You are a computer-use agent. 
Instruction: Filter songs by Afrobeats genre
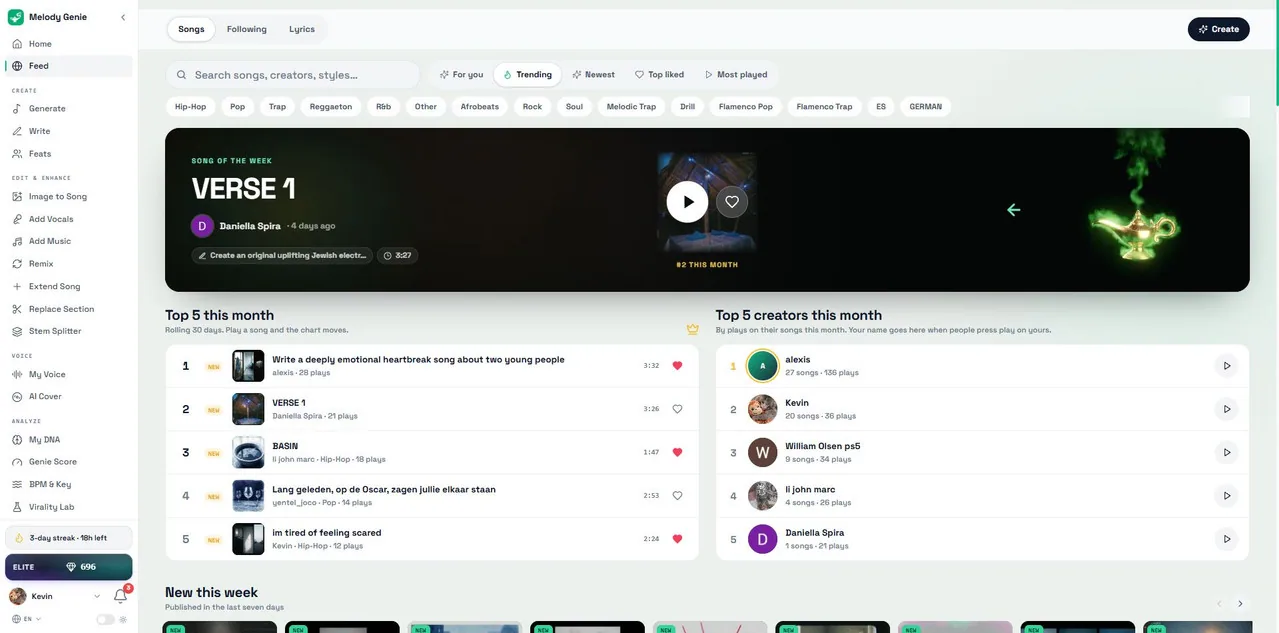[480, 106]
